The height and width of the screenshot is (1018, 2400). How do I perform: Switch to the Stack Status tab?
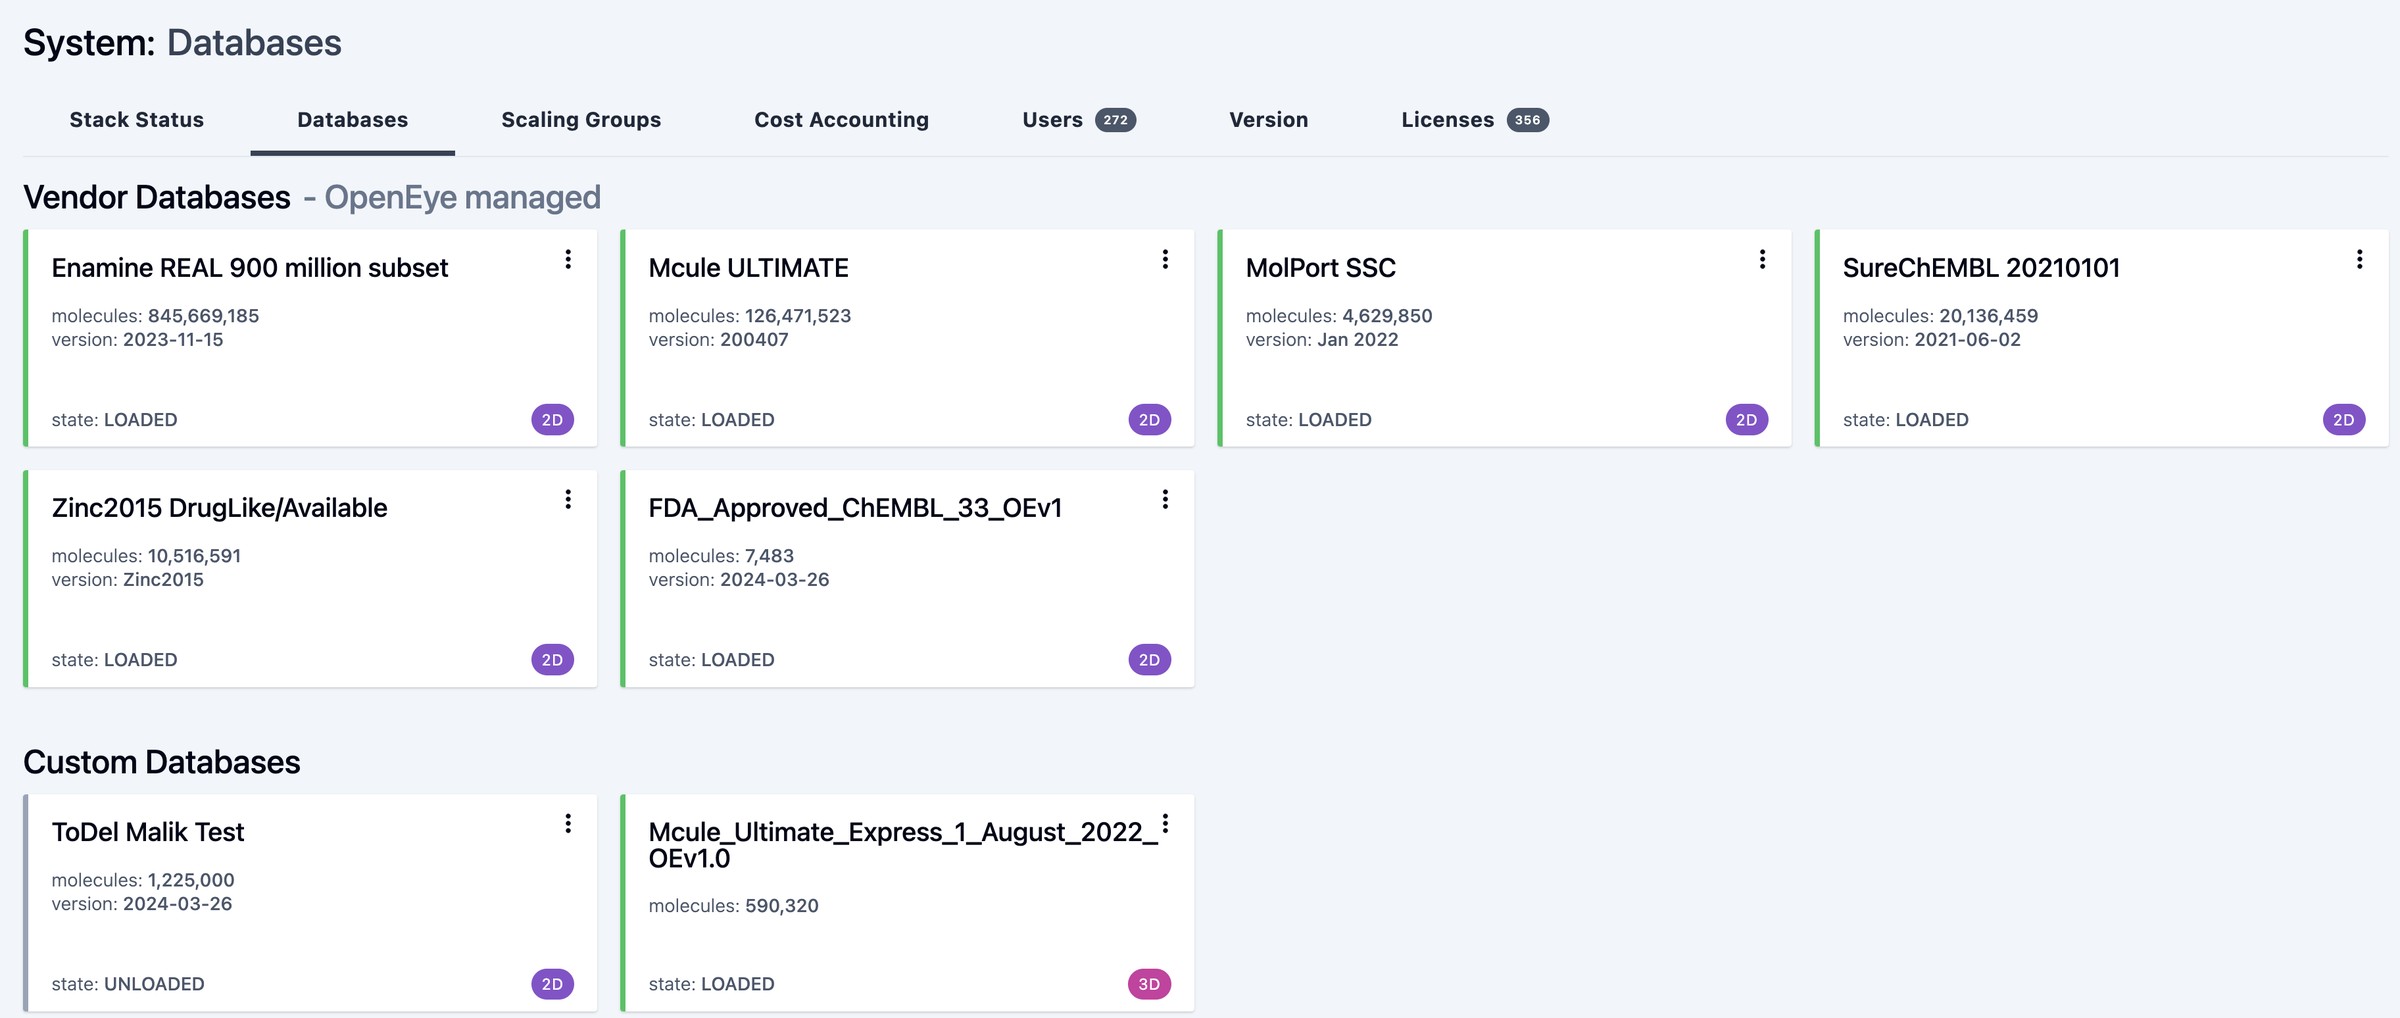(137, 120)
